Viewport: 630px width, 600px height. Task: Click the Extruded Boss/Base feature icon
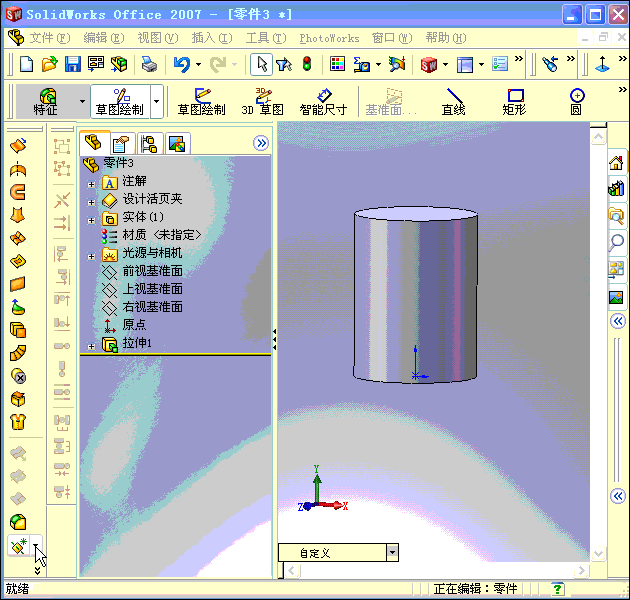click(18, 146)
